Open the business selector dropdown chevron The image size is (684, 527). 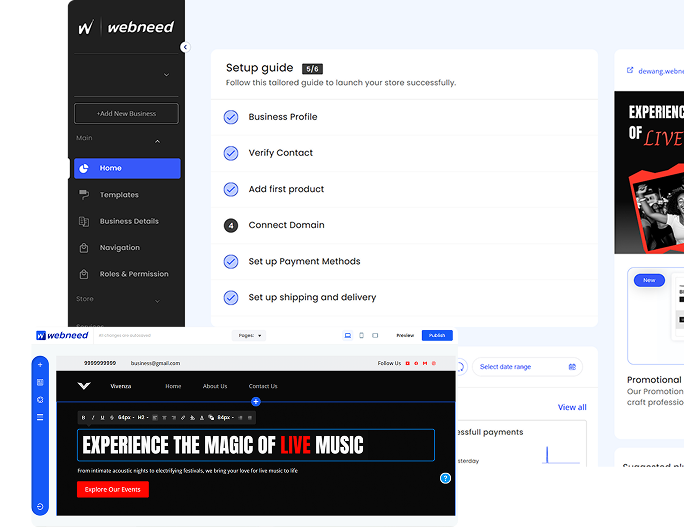point(166,75)
